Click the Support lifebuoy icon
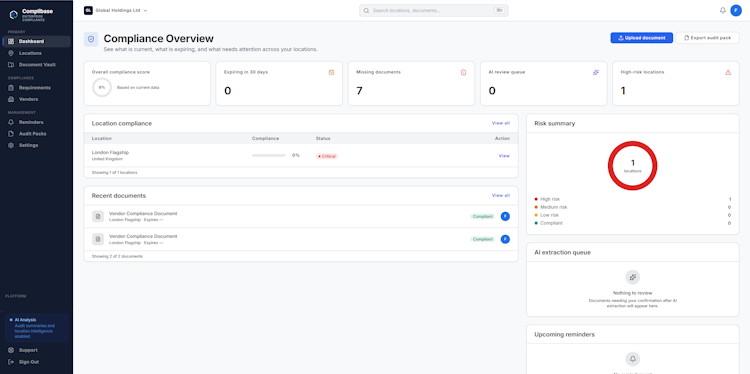This screenshot has height=374, width=750. [11, 350]
